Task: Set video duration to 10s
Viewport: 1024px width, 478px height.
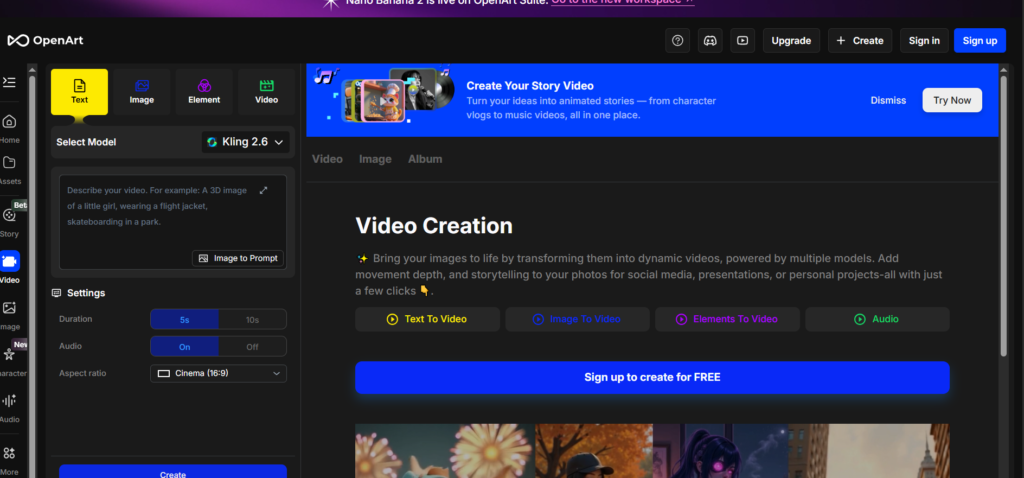Action: click(x=252, y=319)
